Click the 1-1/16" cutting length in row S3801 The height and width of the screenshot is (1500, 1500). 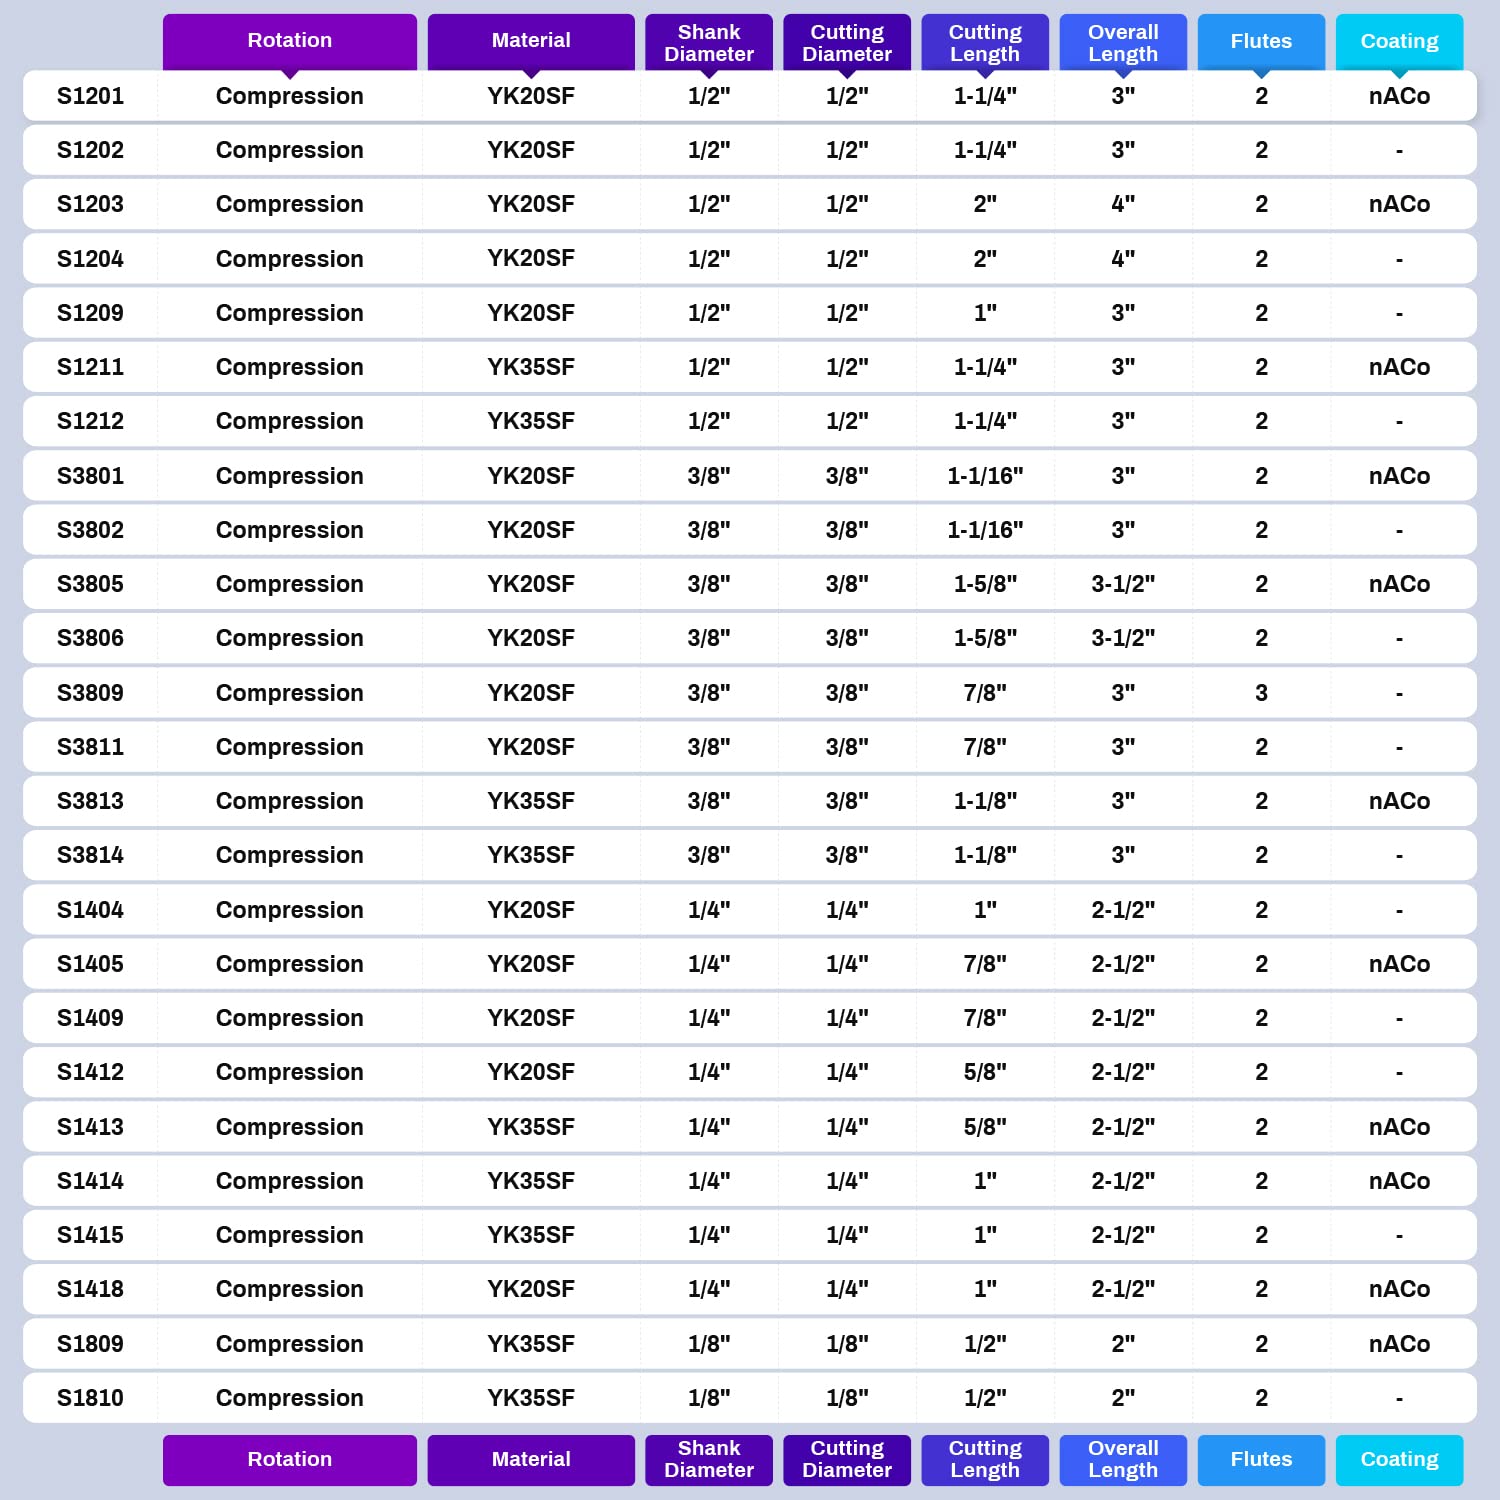point(985,476)
